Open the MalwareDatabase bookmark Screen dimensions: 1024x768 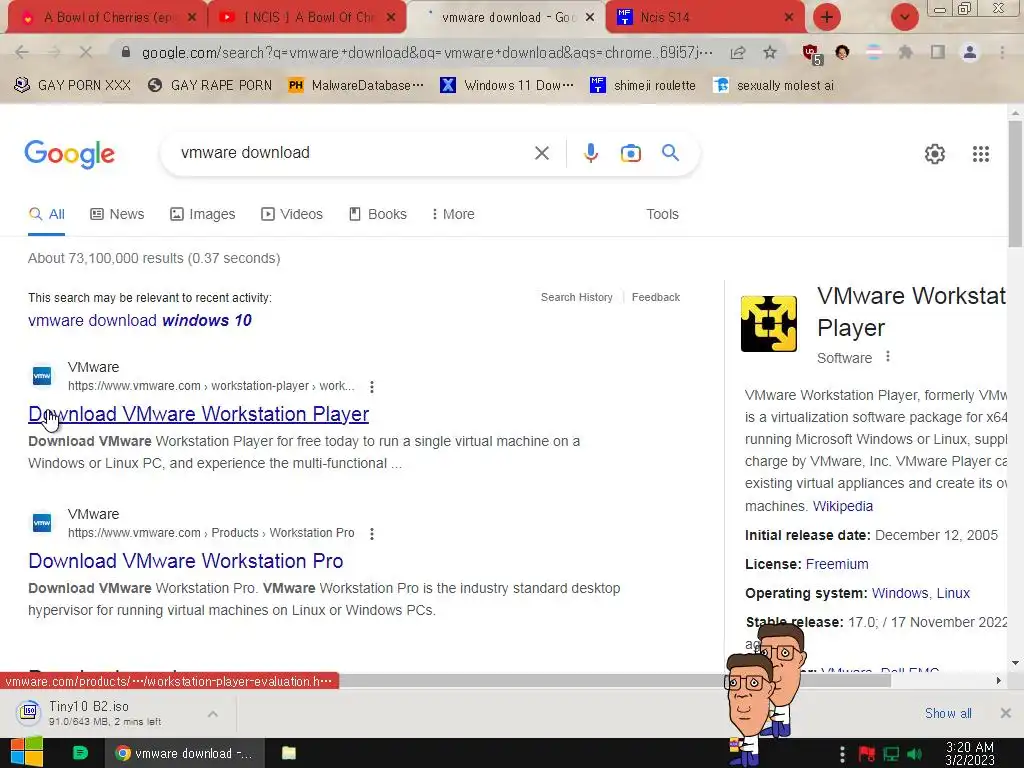click(356, 86)
